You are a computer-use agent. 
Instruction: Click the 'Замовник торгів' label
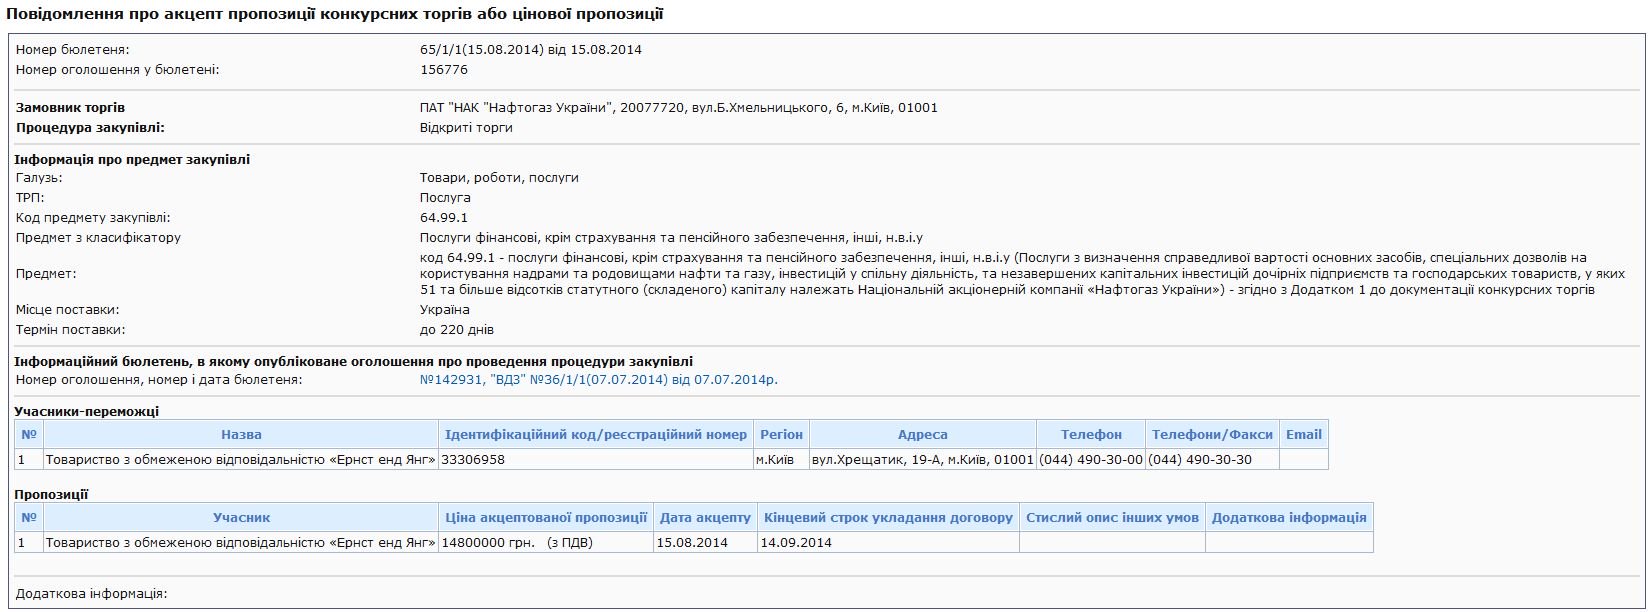click(x=71, y=108)
